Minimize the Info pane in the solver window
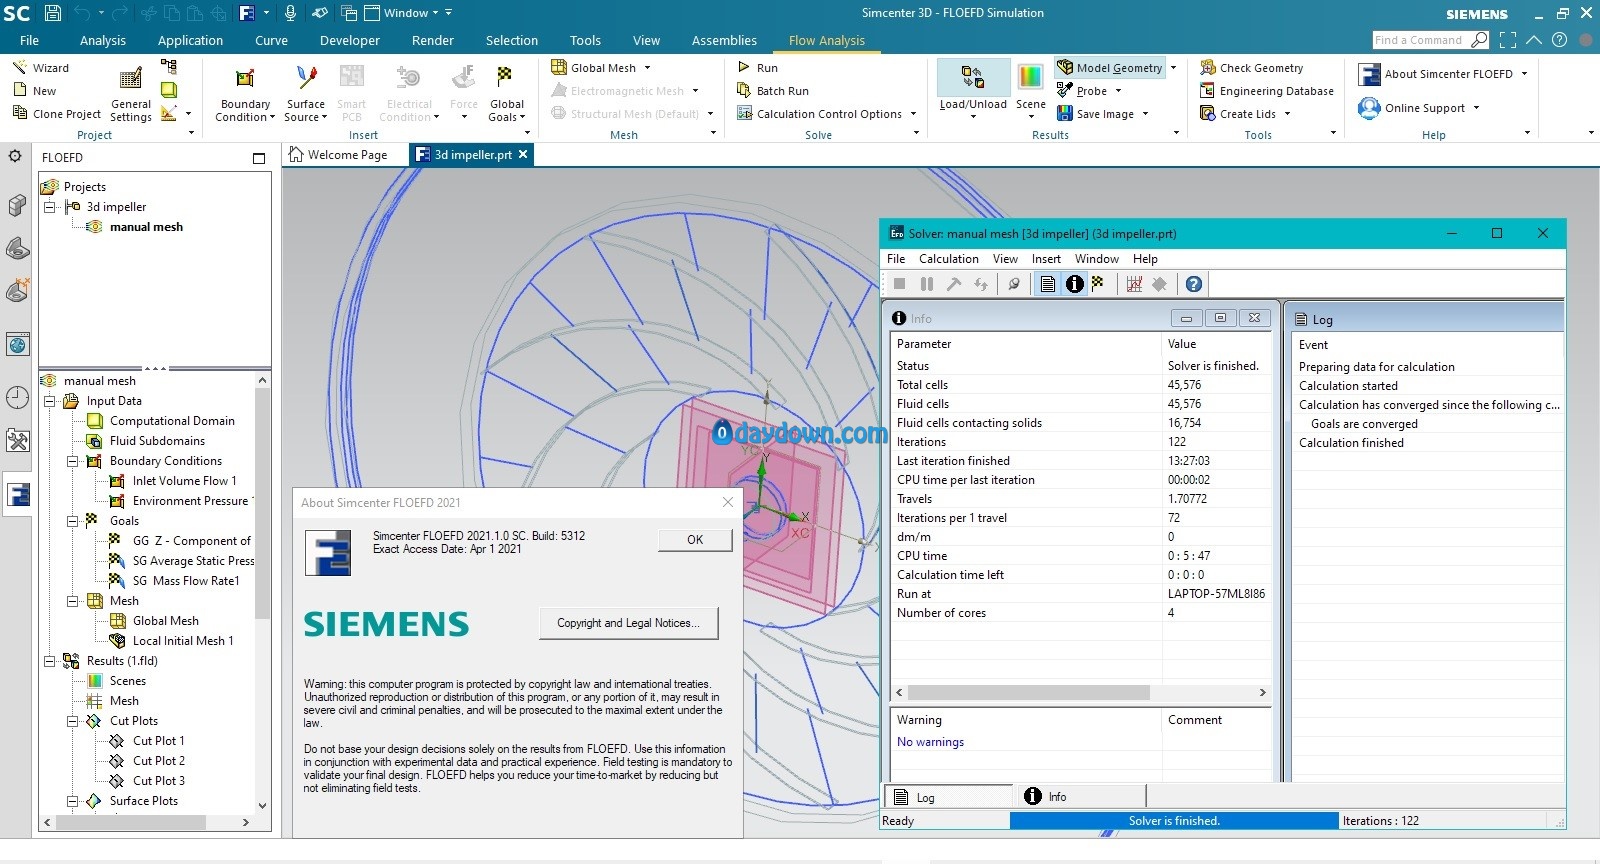This screenshot has width=1600, height=864. pos(1186,318)
